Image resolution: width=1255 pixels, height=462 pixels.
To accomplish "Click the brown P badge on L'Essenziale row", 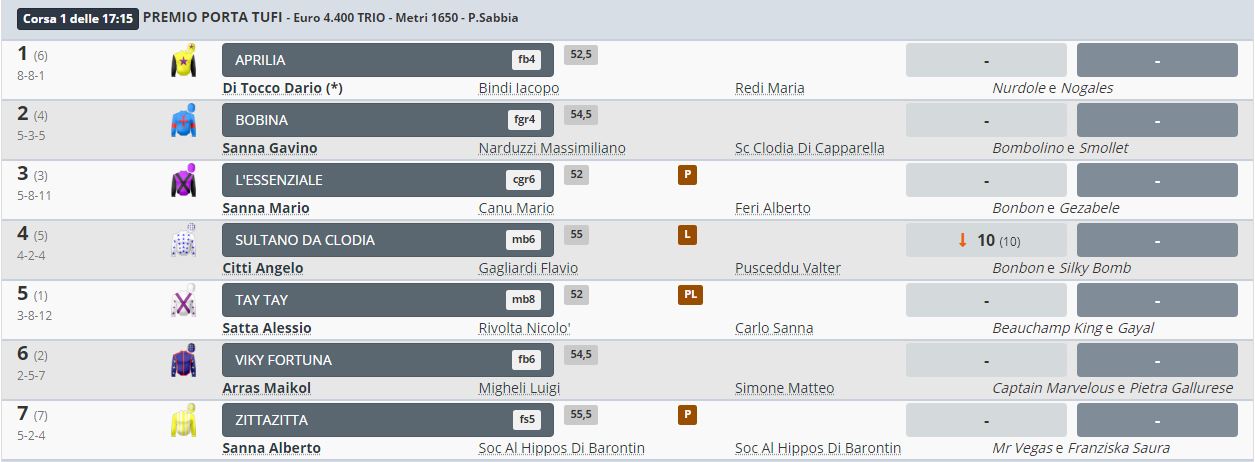I will click(x=687, y=175).
